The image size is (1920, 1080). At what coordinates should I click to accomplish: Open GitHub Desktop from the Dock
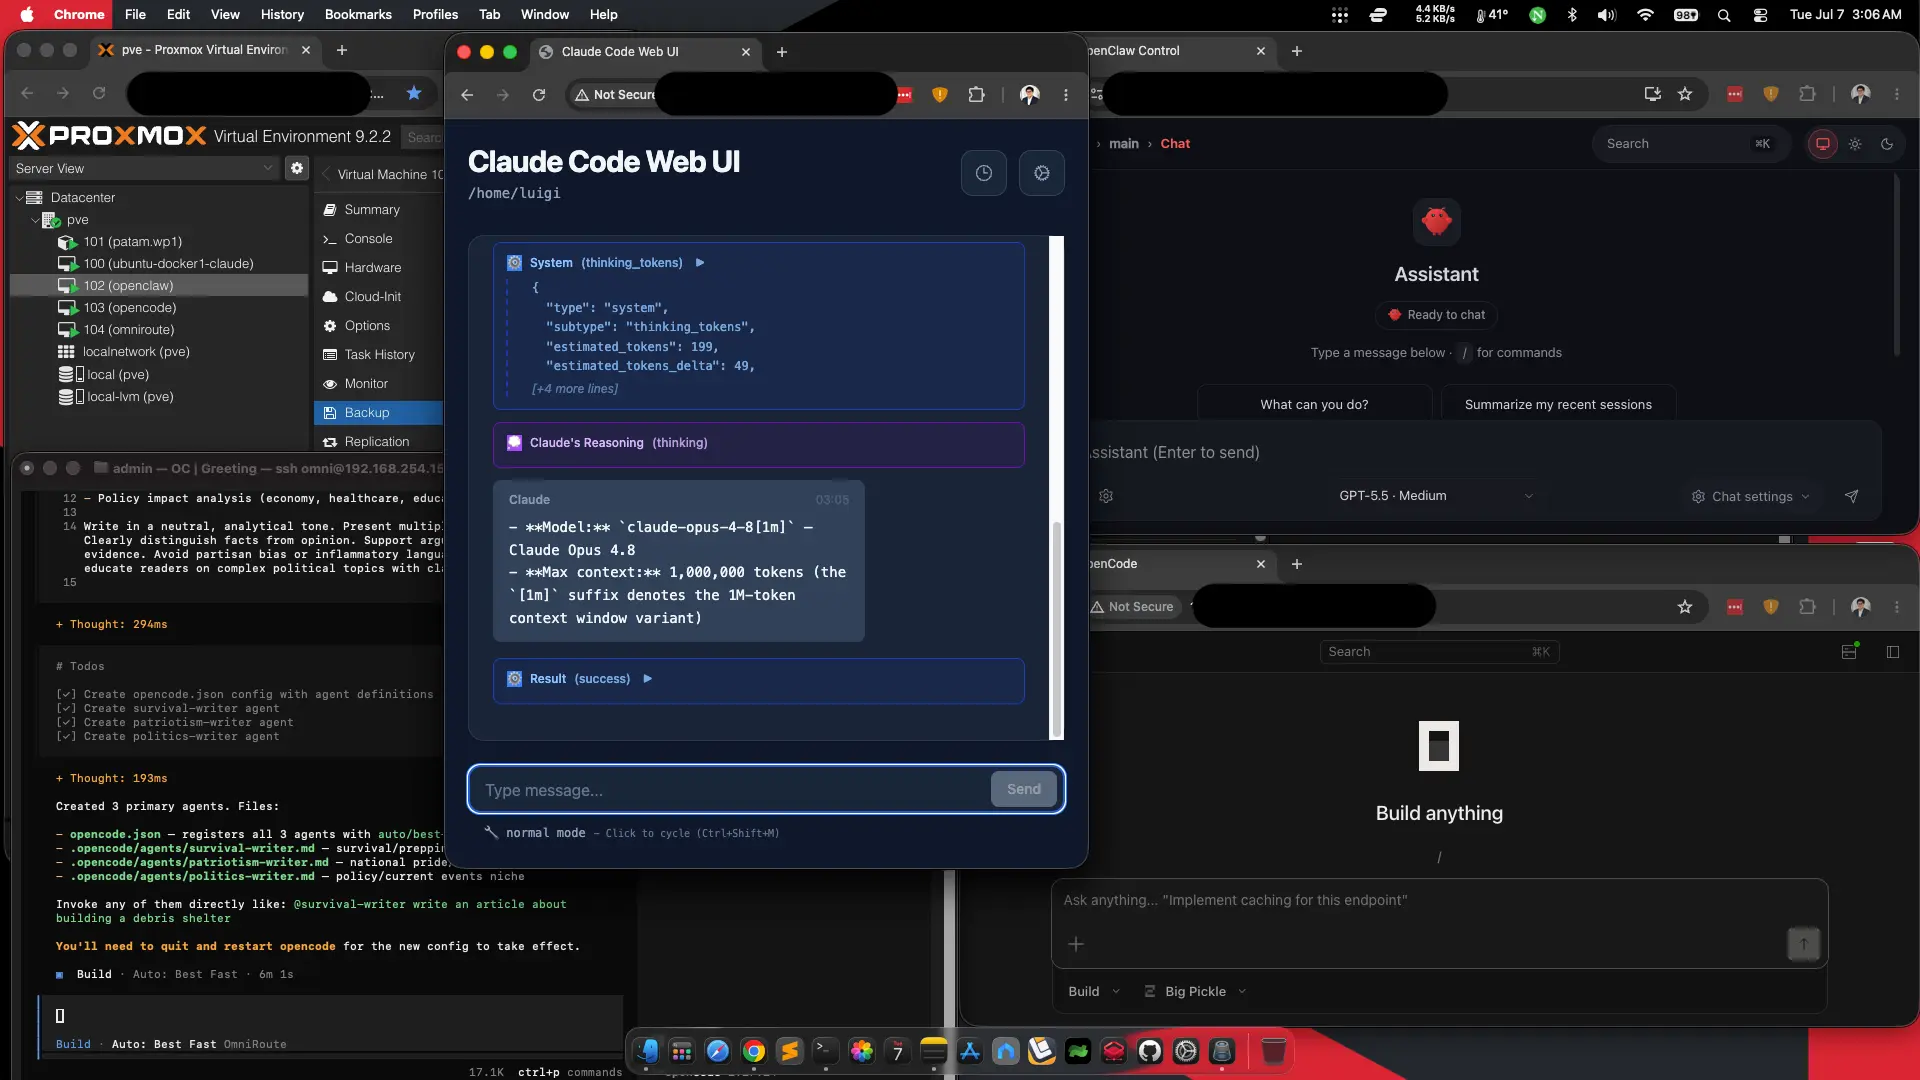[x=1149, y=1051]
